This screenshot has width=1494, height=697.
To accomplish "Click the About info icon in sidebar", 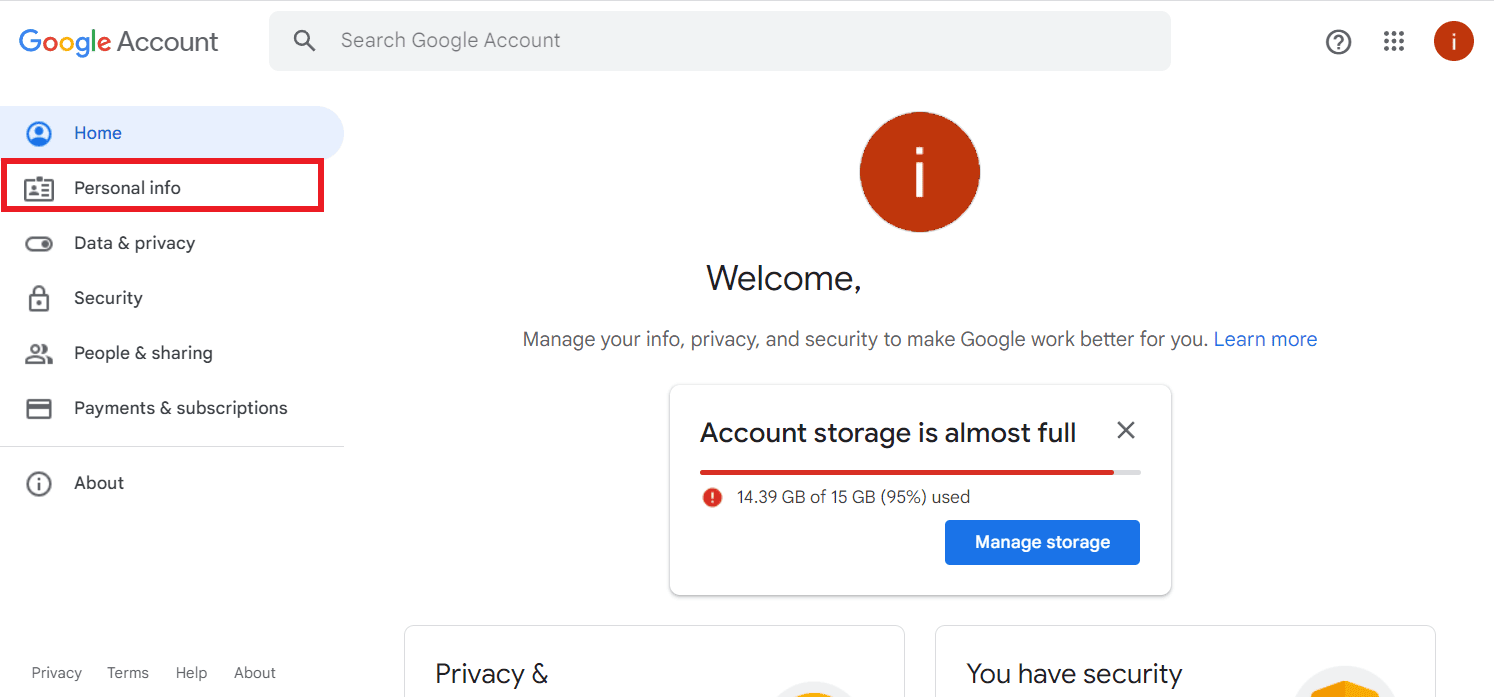I will (38, 483).
